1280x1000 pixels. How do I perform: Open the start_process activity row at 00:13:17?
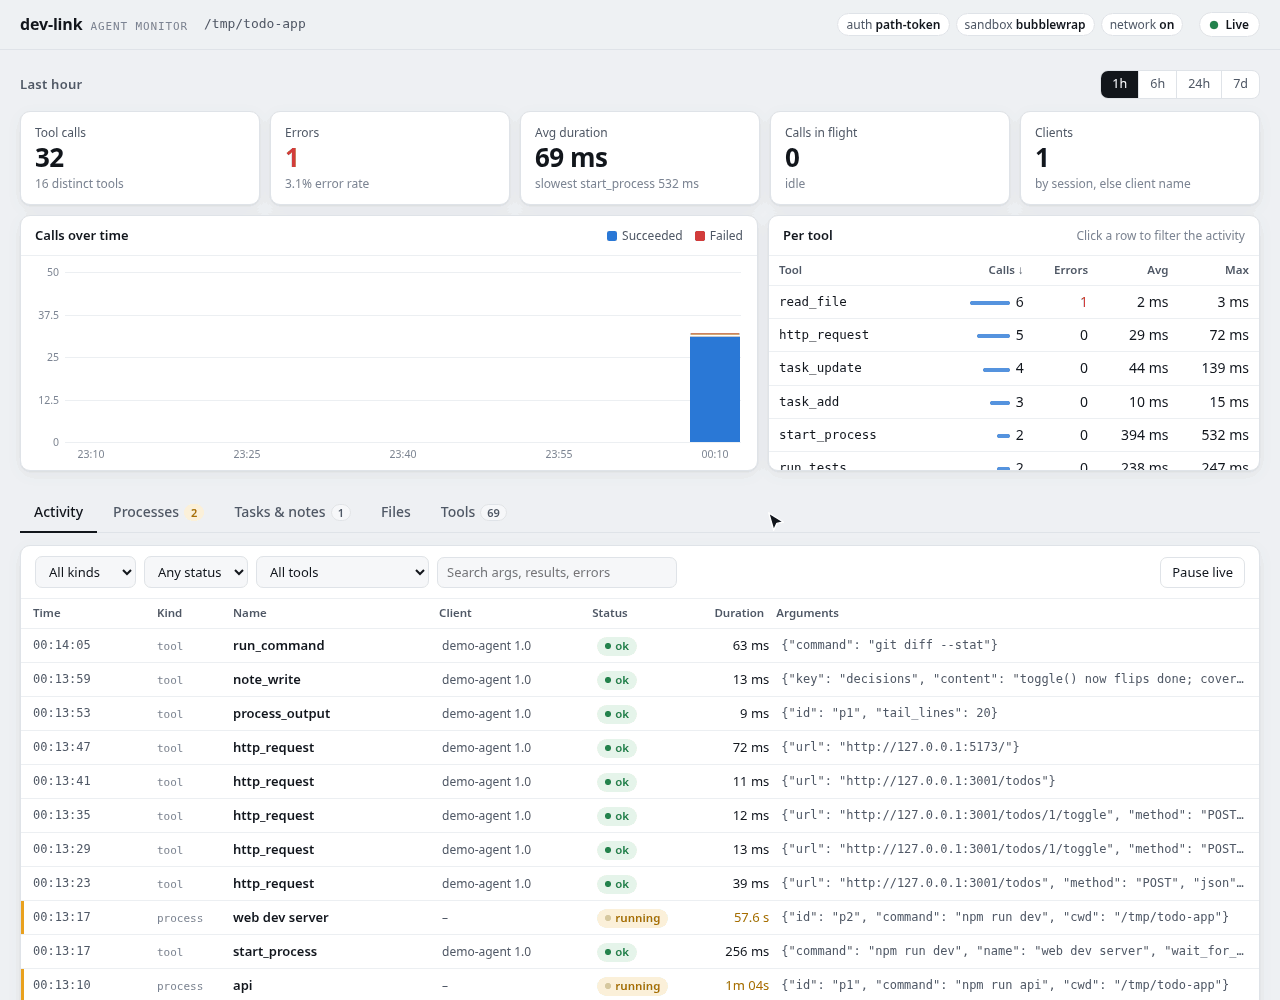pos(640,952)
